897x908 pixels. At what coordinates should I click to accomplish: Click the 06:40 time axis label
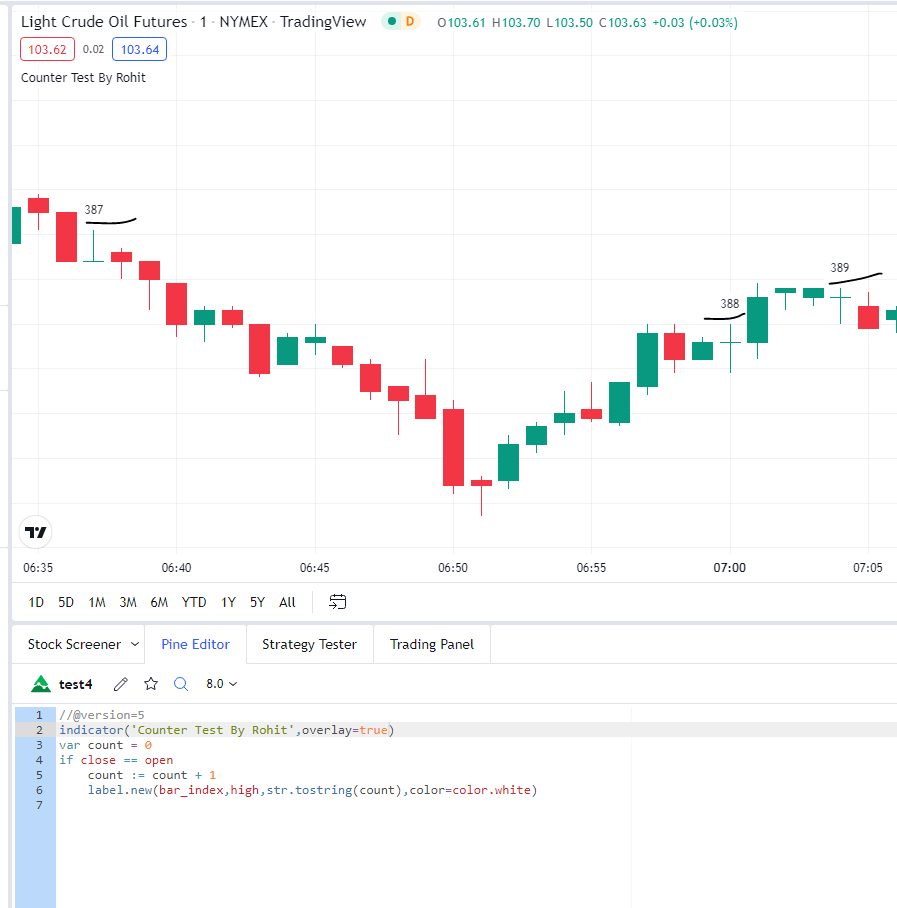coord(176,568)
